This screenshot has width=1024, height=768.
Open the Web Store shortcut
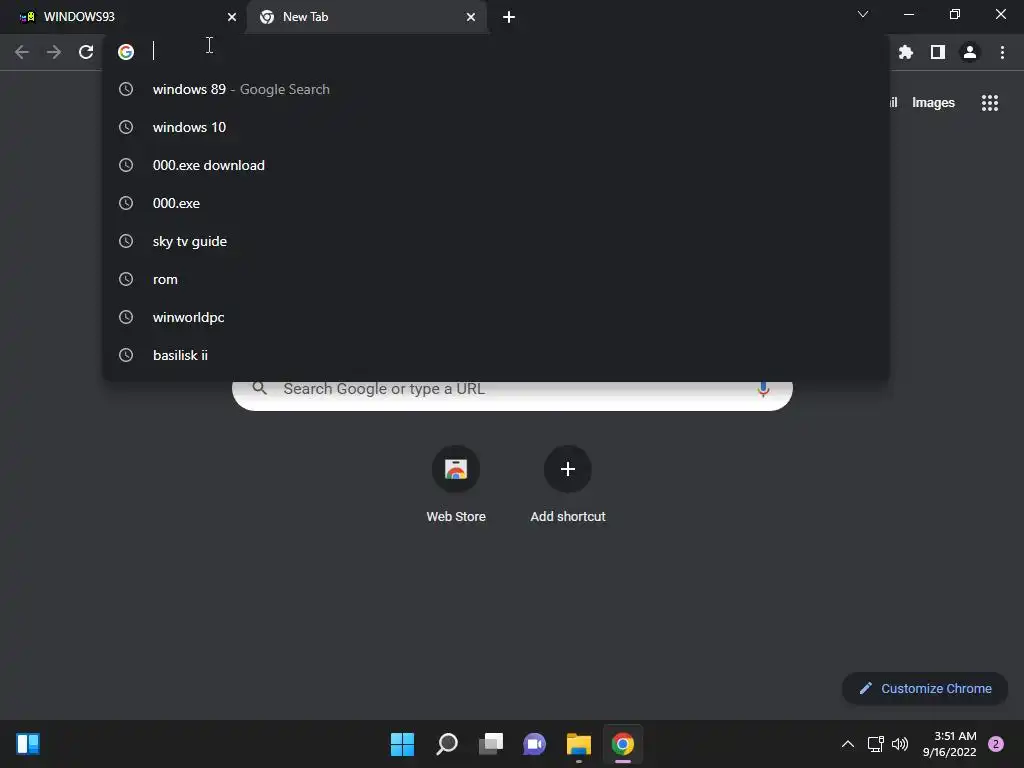pos(456,485)
